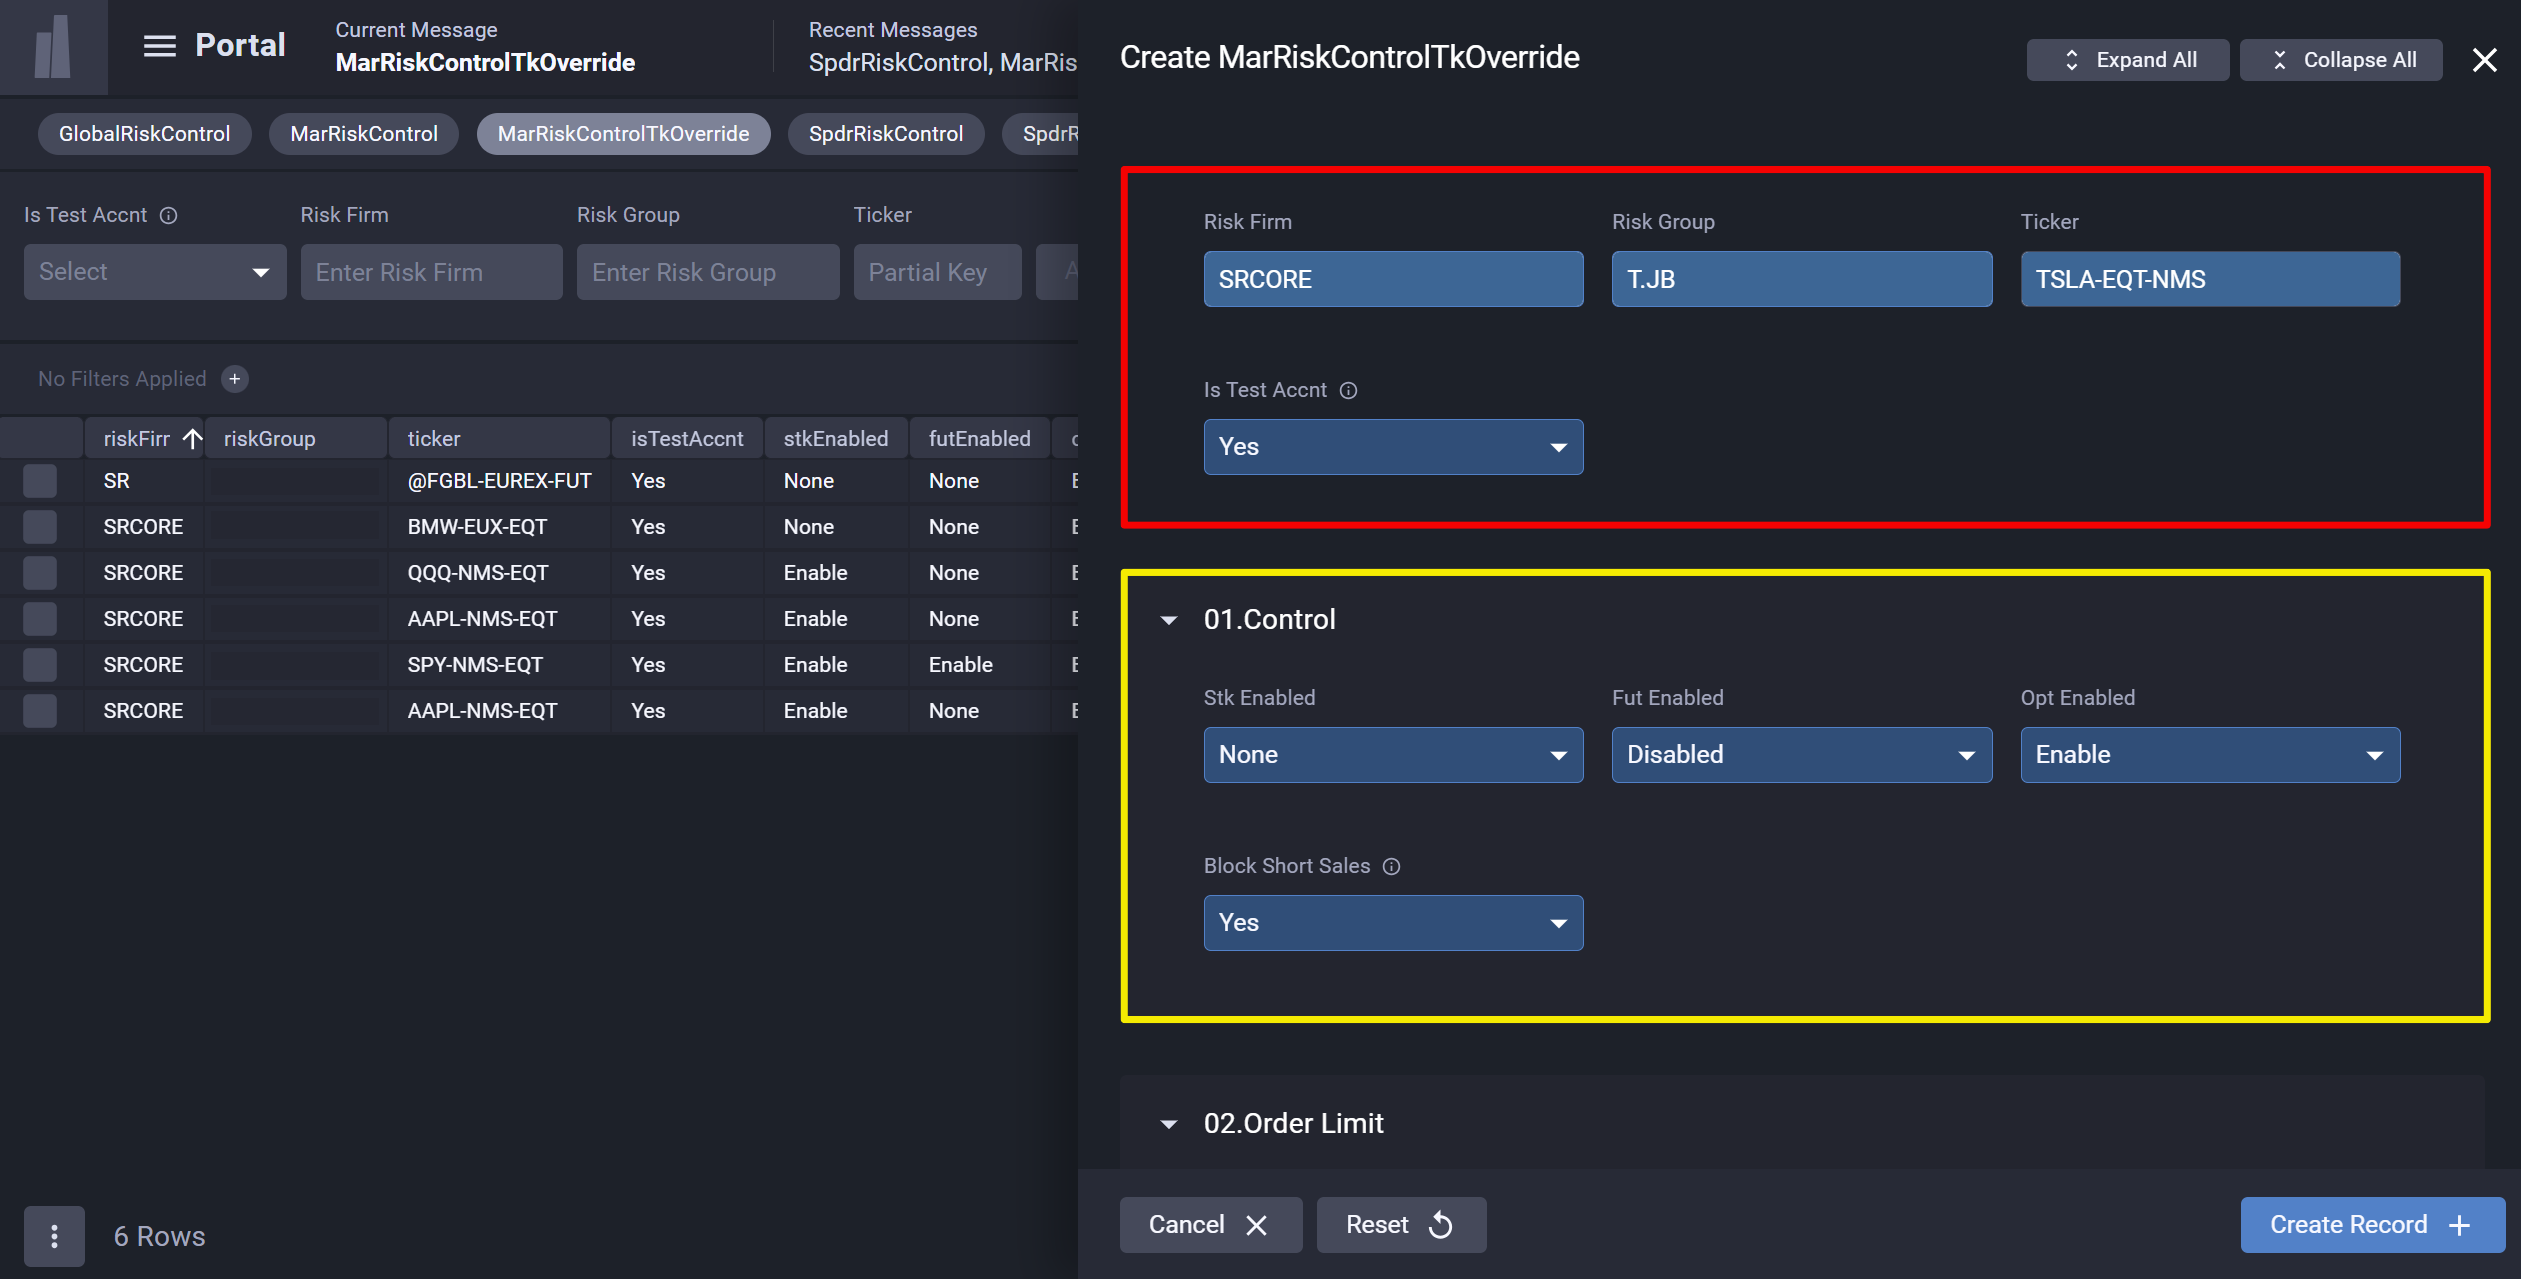Click the sort arrow on riskFirm column

click(193, 438)
